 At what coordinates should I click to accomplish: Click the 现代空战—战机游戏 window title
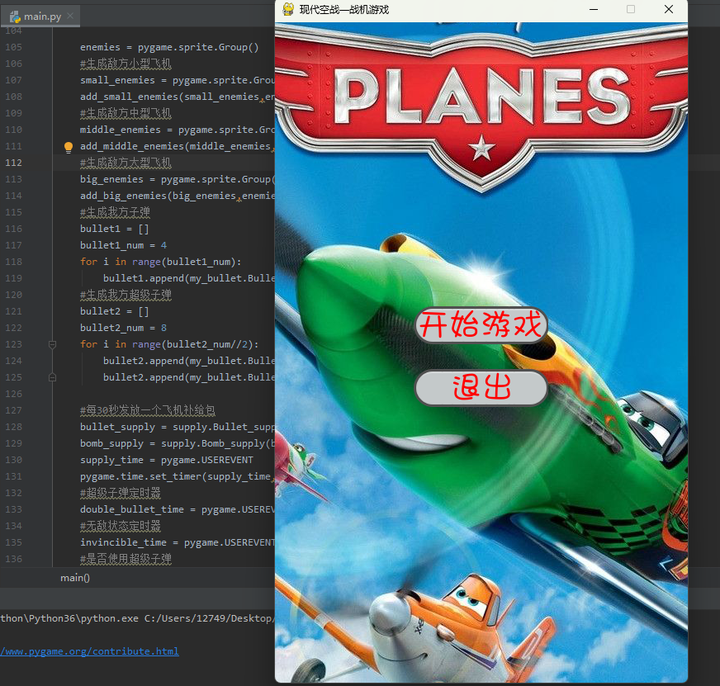point(344,9)
